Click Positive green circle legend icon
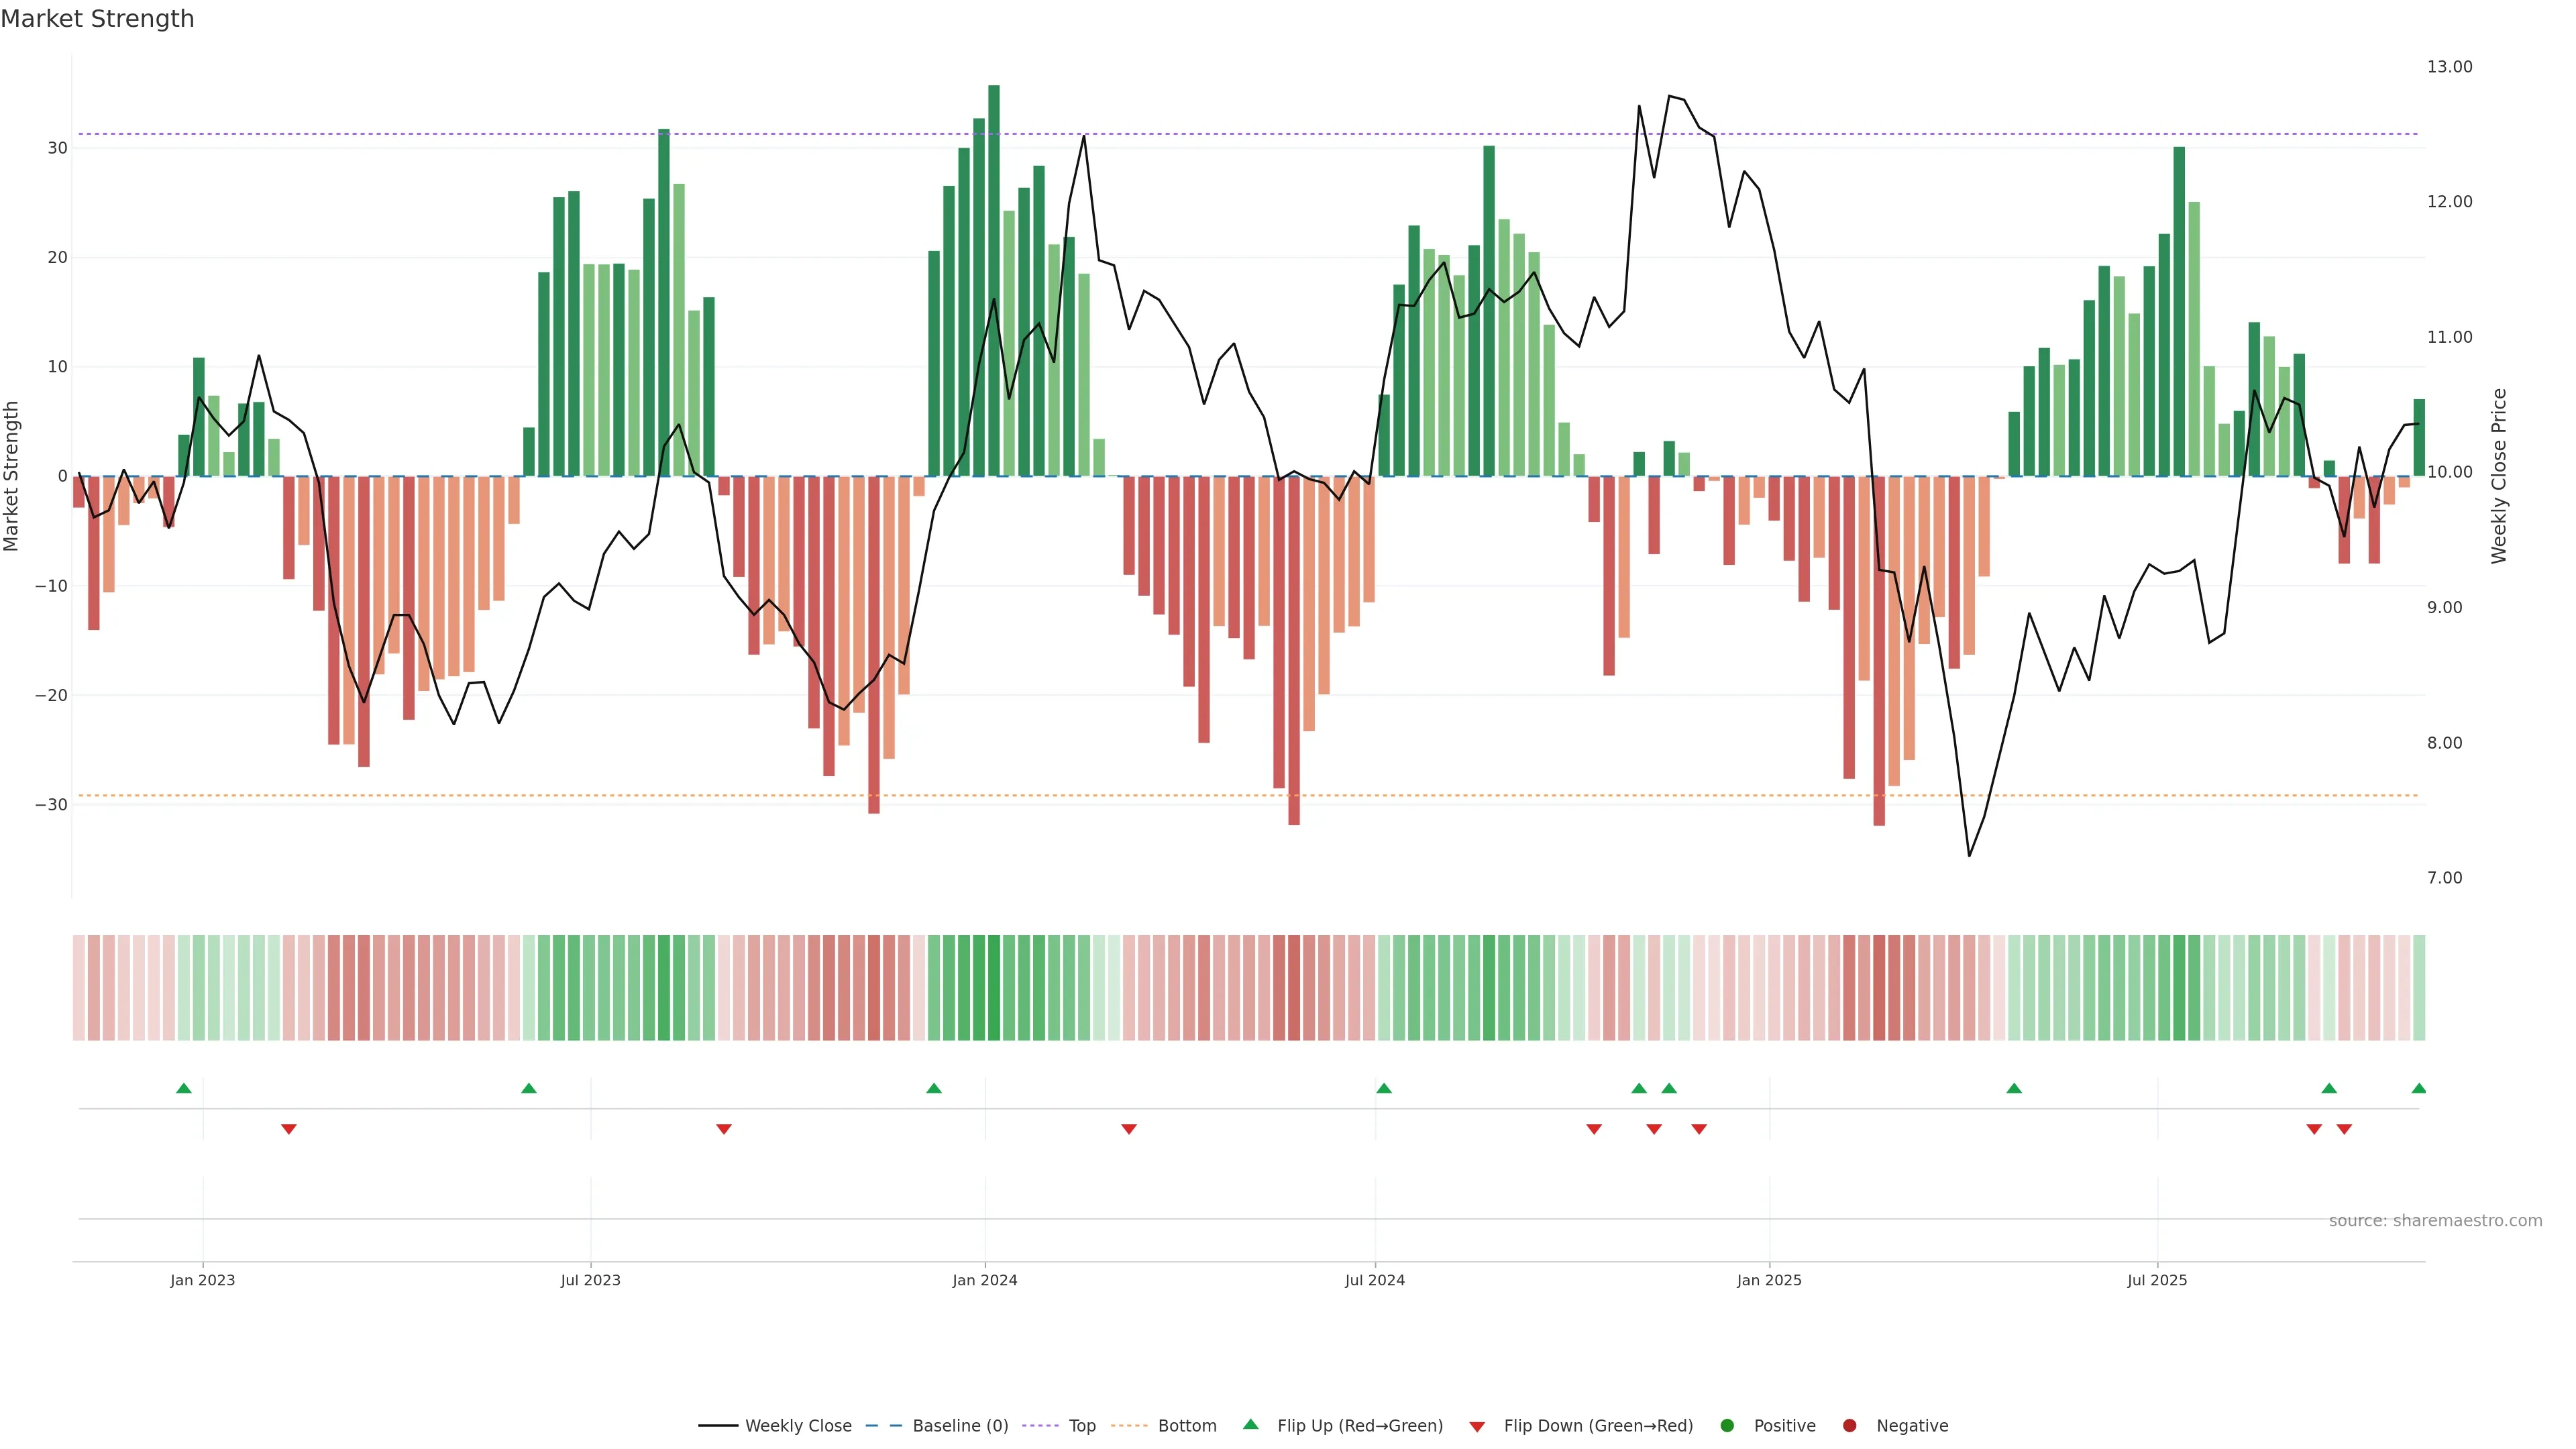 tap(1727, 1426)
